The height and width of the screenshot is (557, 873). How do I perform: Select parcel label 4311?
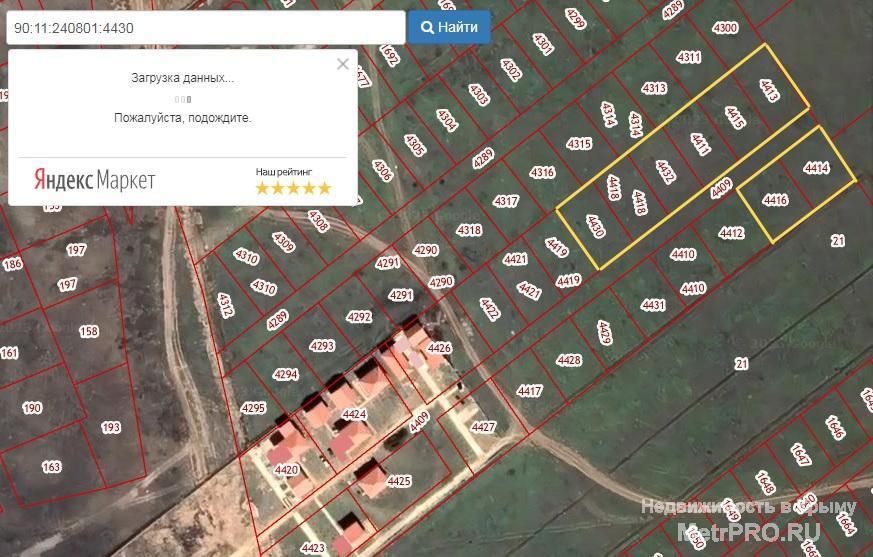click(689, 57)
